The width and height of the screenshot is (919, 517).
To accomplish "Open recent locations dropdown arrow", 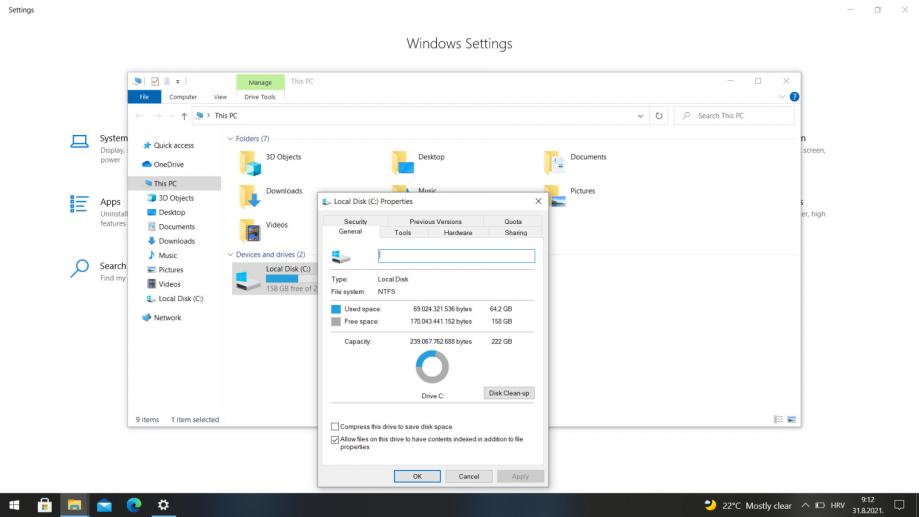I will coord(171,116).
